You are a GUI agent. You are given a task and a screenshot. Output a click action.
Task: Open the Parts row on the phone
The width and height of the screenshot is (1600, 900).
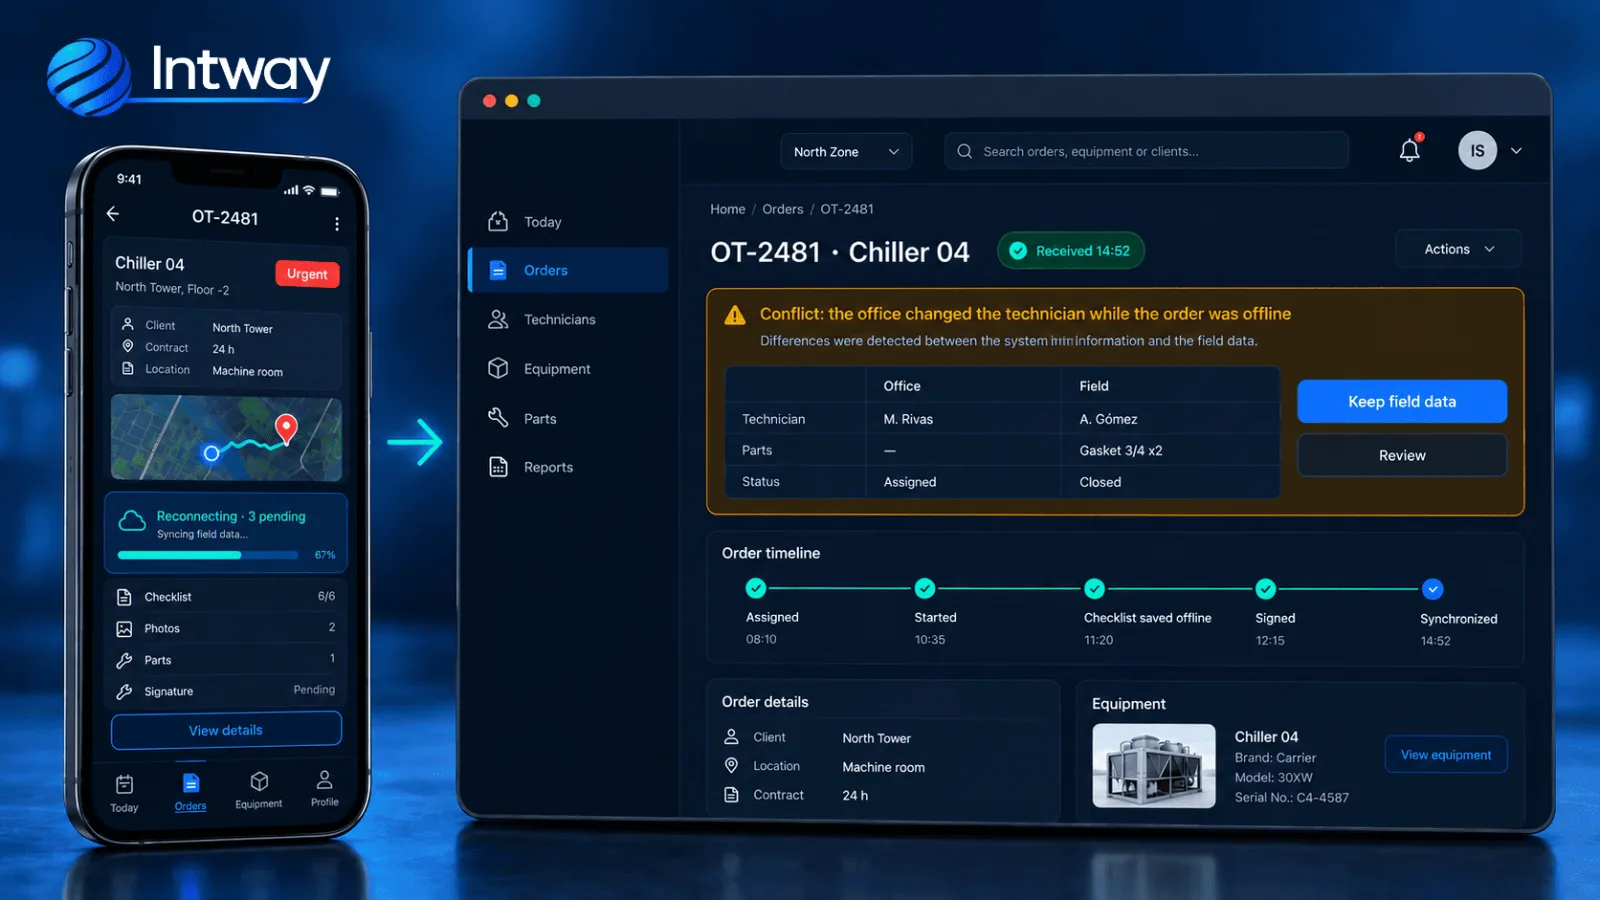tap(226, 660)
